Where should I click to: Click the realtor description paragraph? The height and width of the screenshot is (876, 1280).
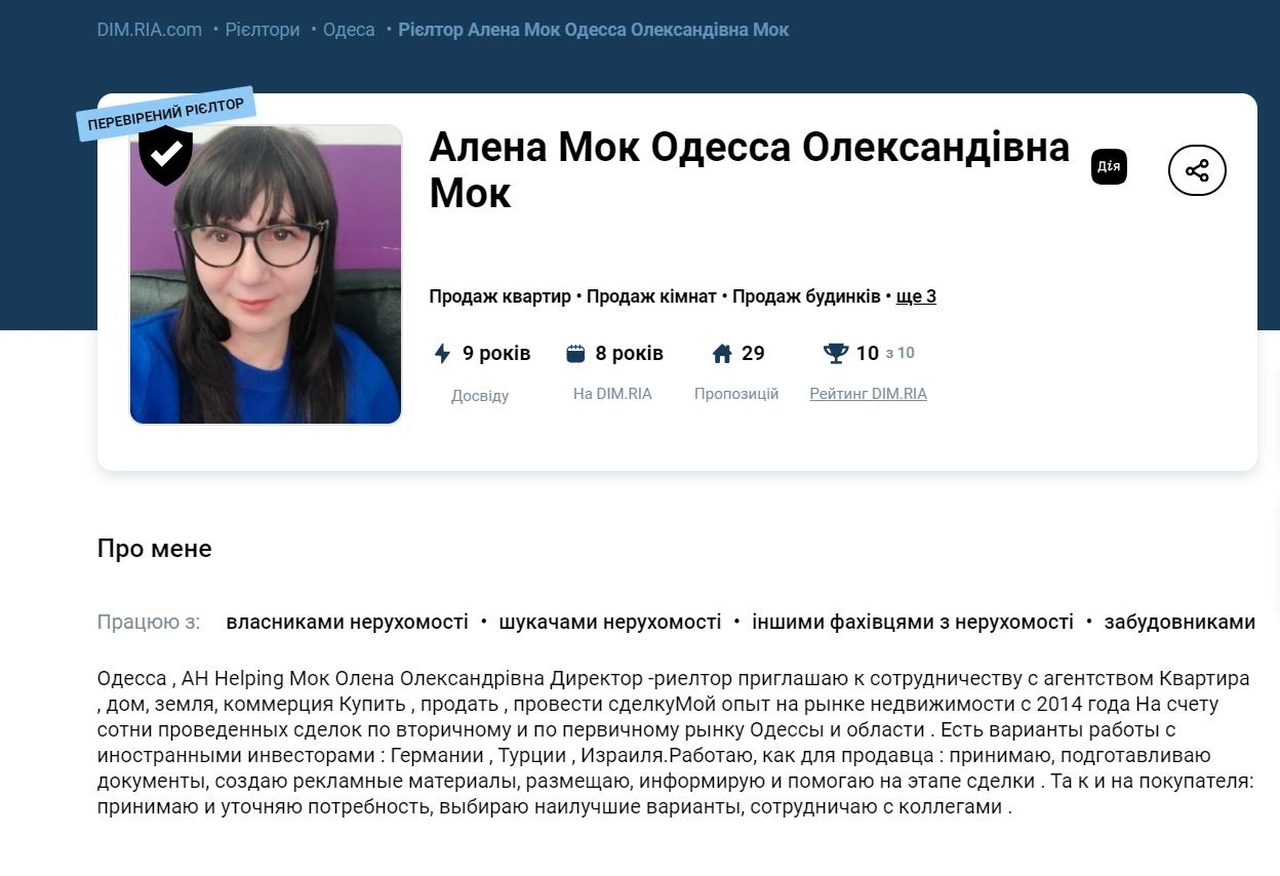[x=676, y=742]
